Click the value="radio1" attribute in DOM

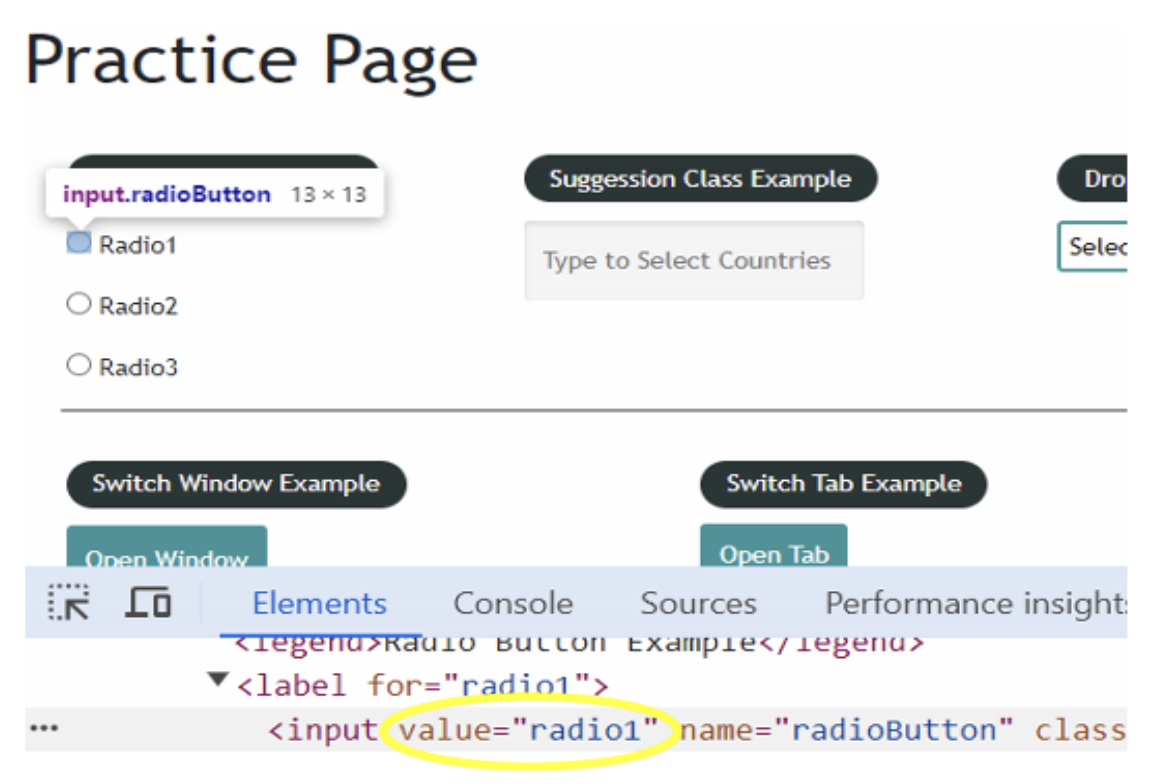(x=529, y=730)
